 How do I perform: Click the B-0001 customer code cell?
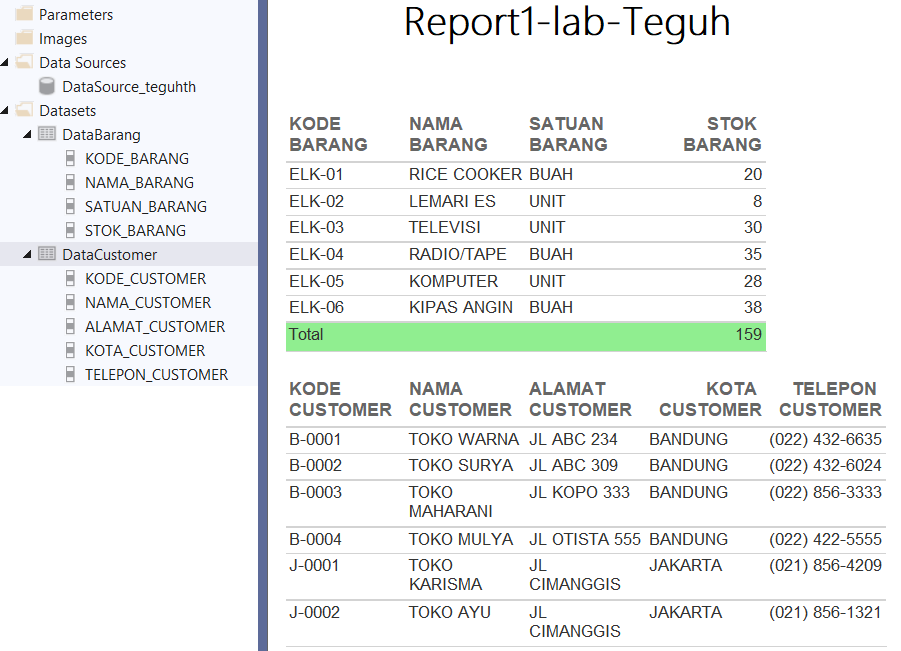(x=315, y=439)
